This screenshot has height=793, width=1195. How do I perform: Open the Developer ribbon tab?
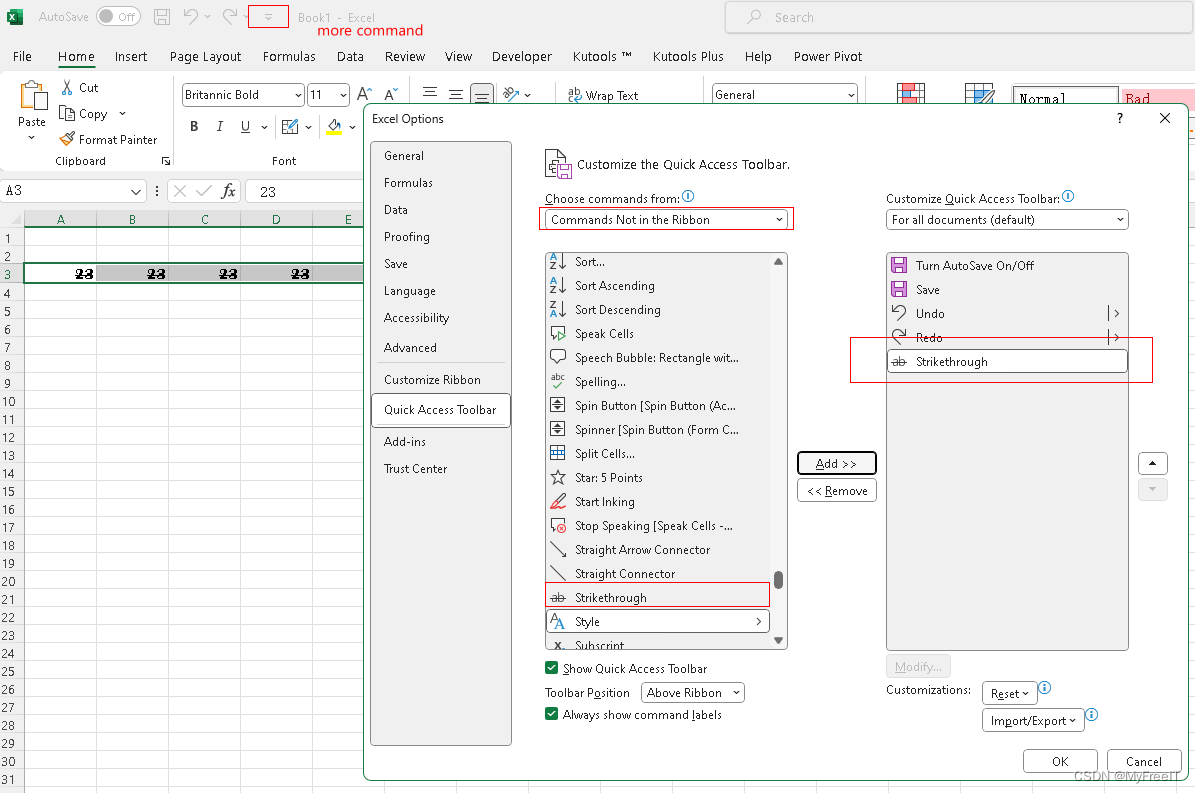pyautogui.click(x=521, y=56)
